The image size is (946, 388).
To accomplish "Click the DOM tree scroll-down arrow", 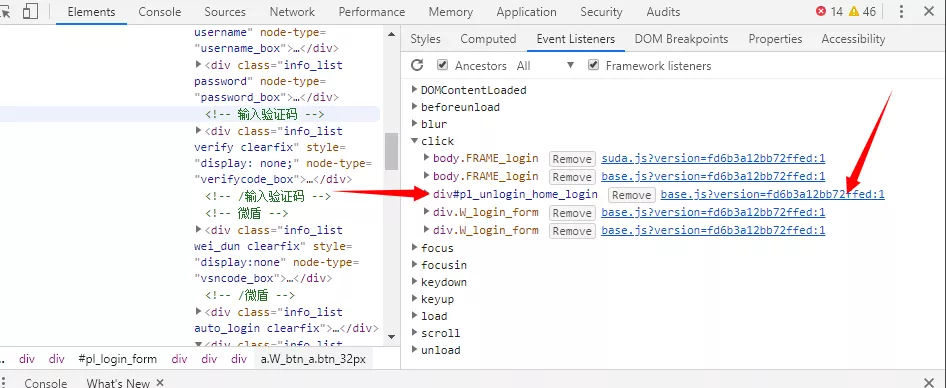I will click(391, 337).
